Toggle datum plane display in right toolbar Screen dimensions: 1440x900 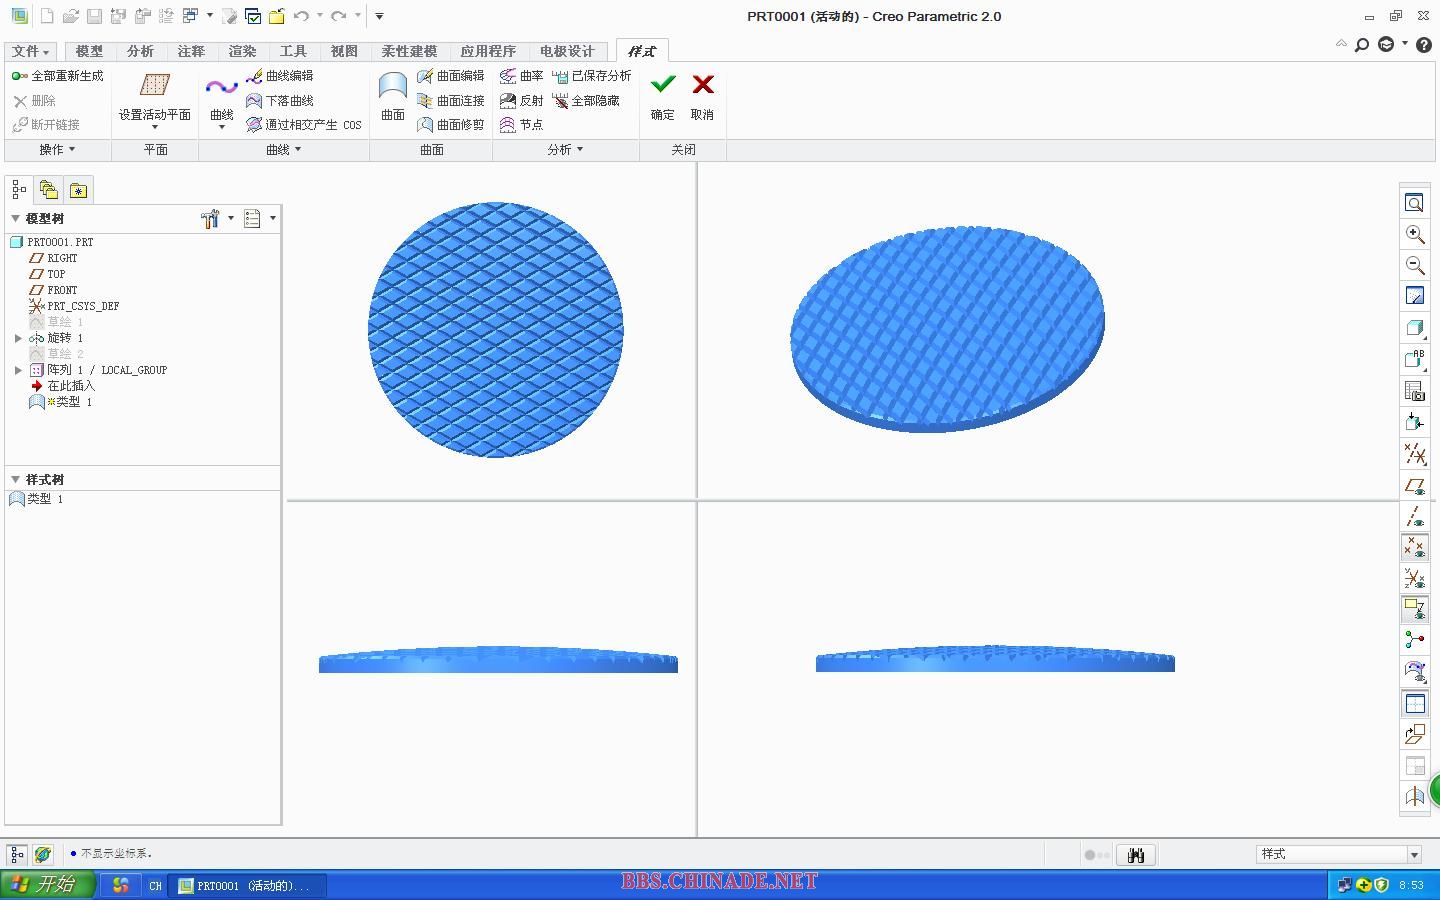pyautogui.click(x=1414, y=486)
